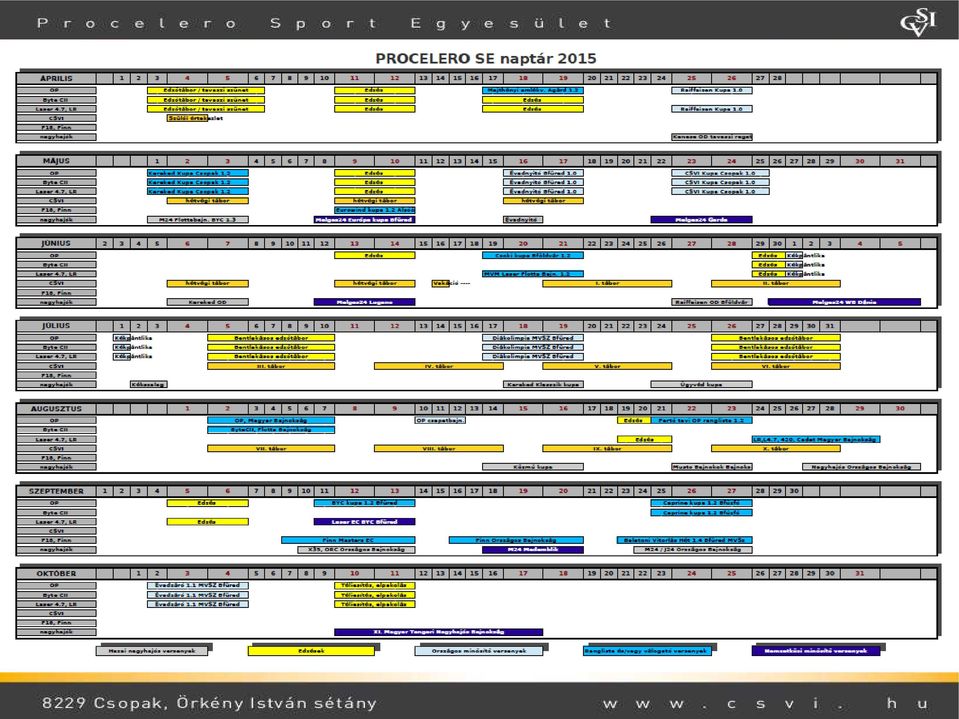The image size is (959, 719).
Task: Click the Melges24 Europa kupa Bfüred bar
Action: 365,219
